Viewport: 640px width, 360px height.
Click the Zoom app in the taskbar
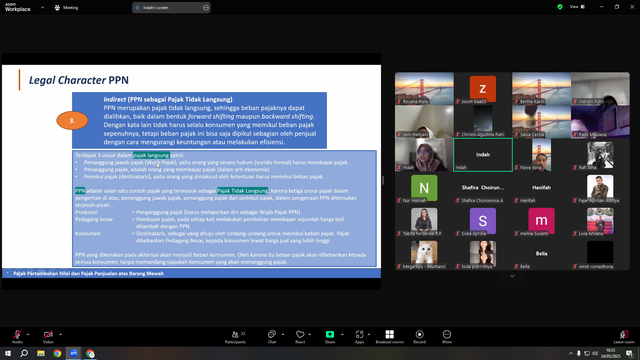coord(73,353)
